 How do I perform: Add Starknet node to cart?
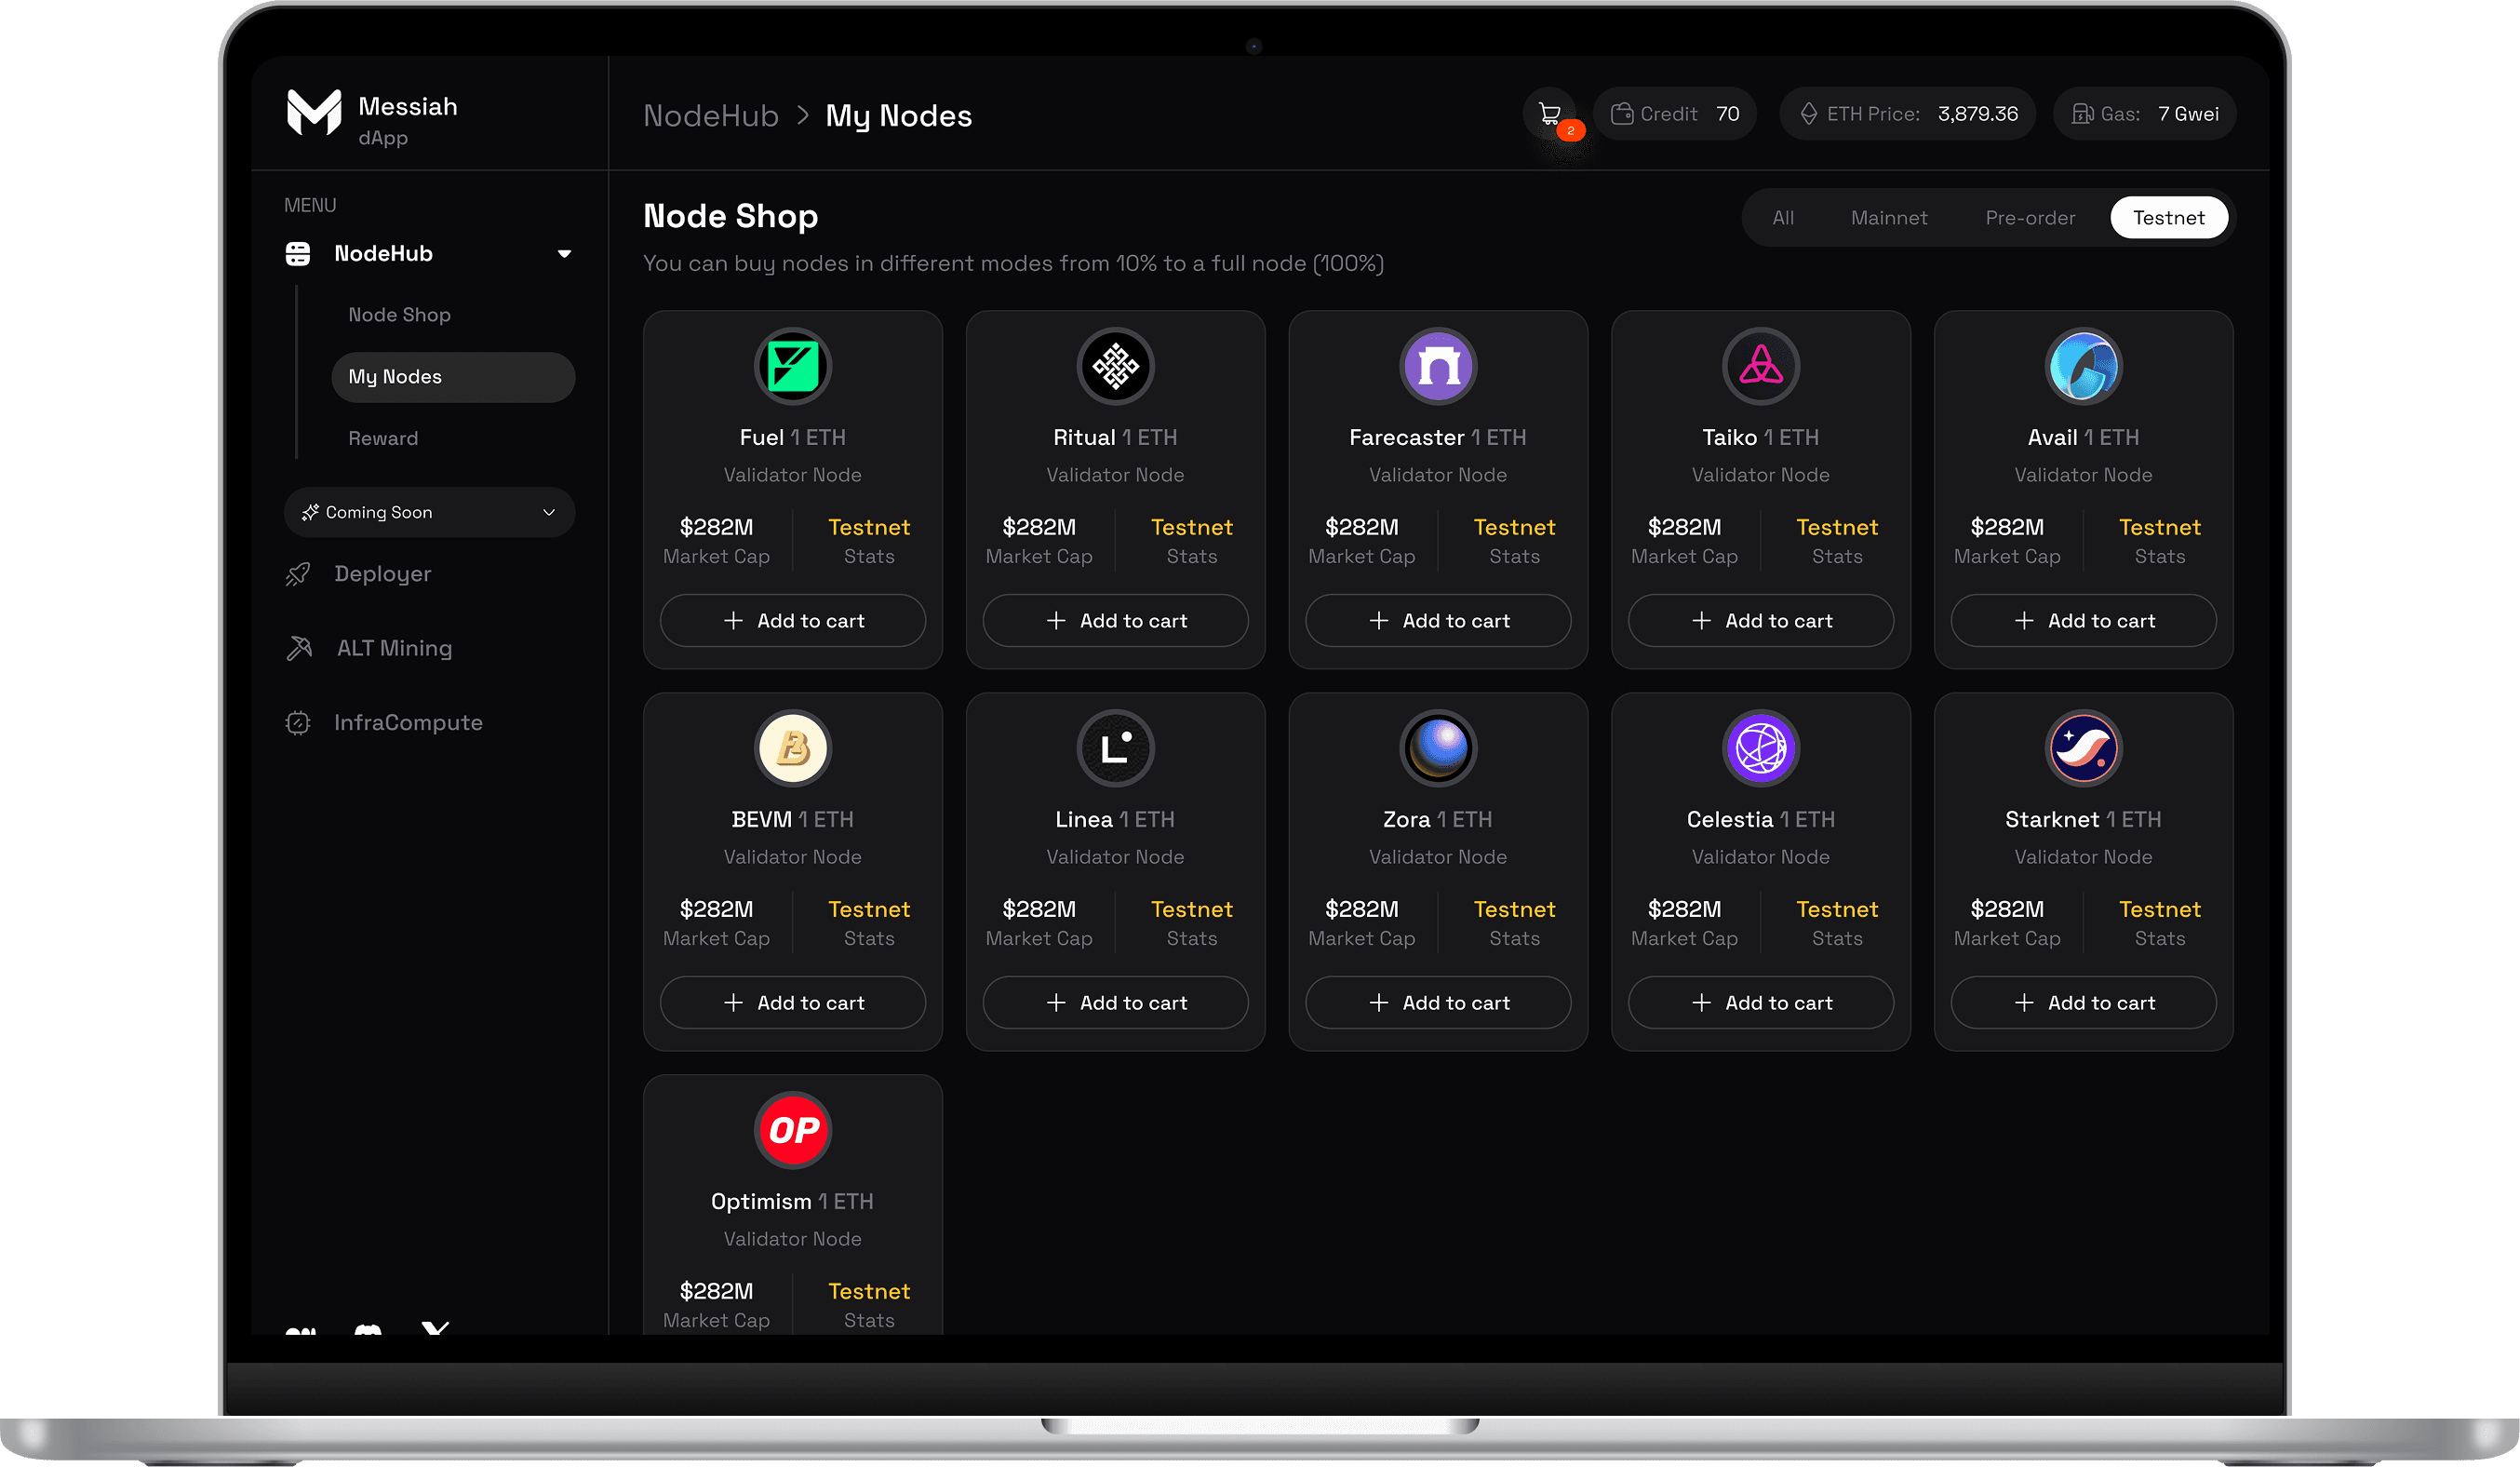click(2084, 1003)
